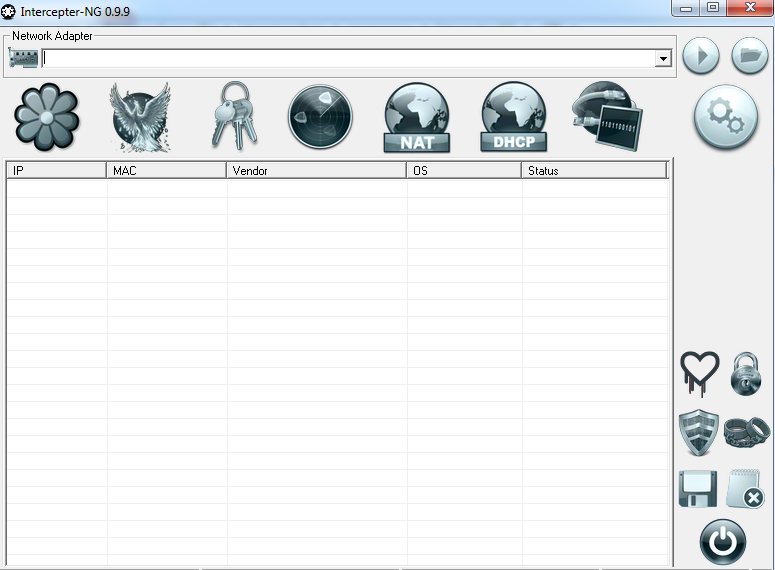The width and height of the screenshot is (775, 570).
Task: Switch to Scan mode radar icon
Action: tap(320, 117)
